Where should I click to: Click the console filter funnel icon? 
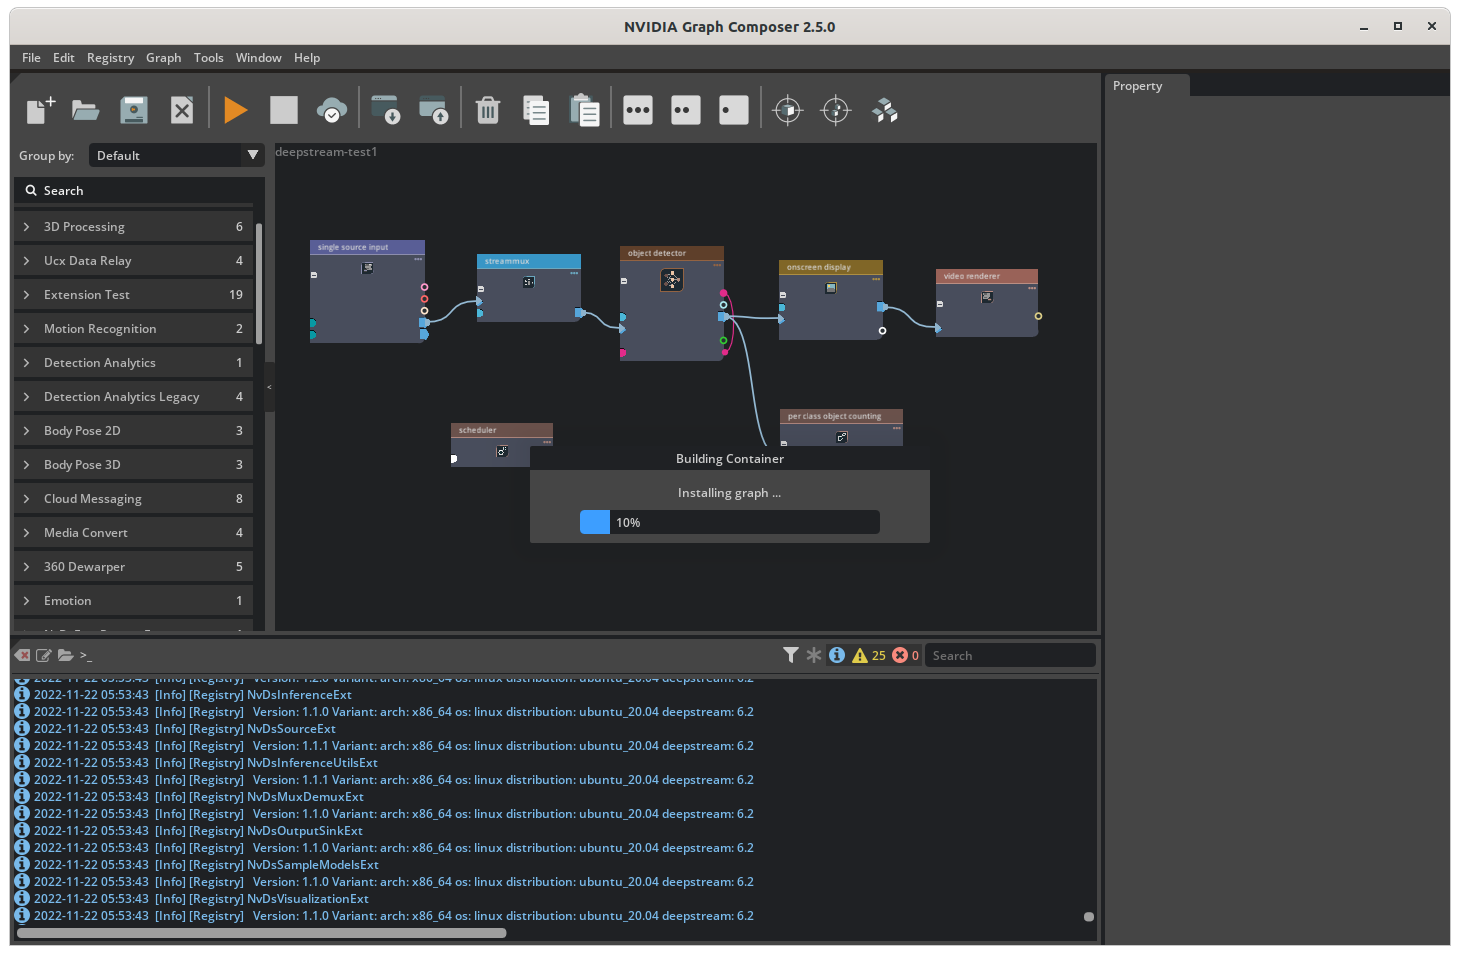791,655
